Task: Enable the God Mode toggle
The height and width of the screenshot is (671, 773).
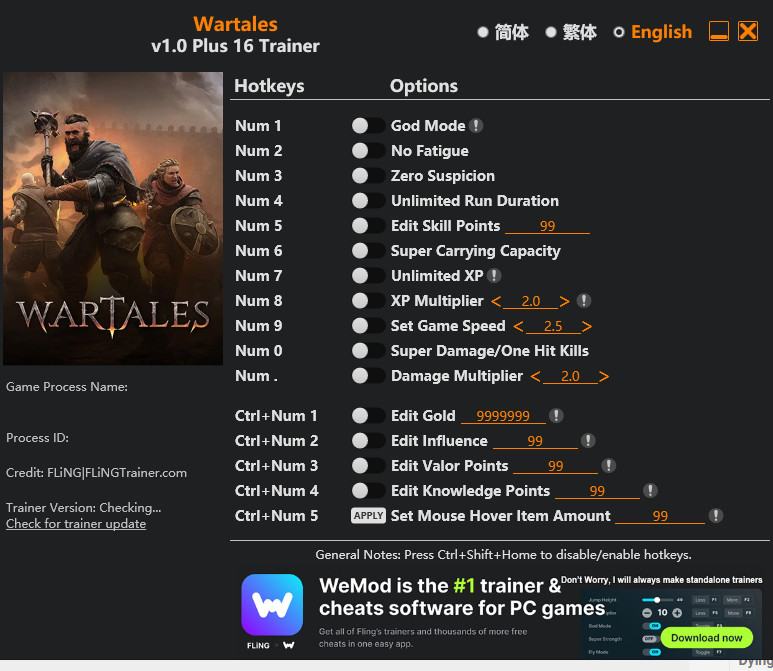Action: tap(367, 126)
